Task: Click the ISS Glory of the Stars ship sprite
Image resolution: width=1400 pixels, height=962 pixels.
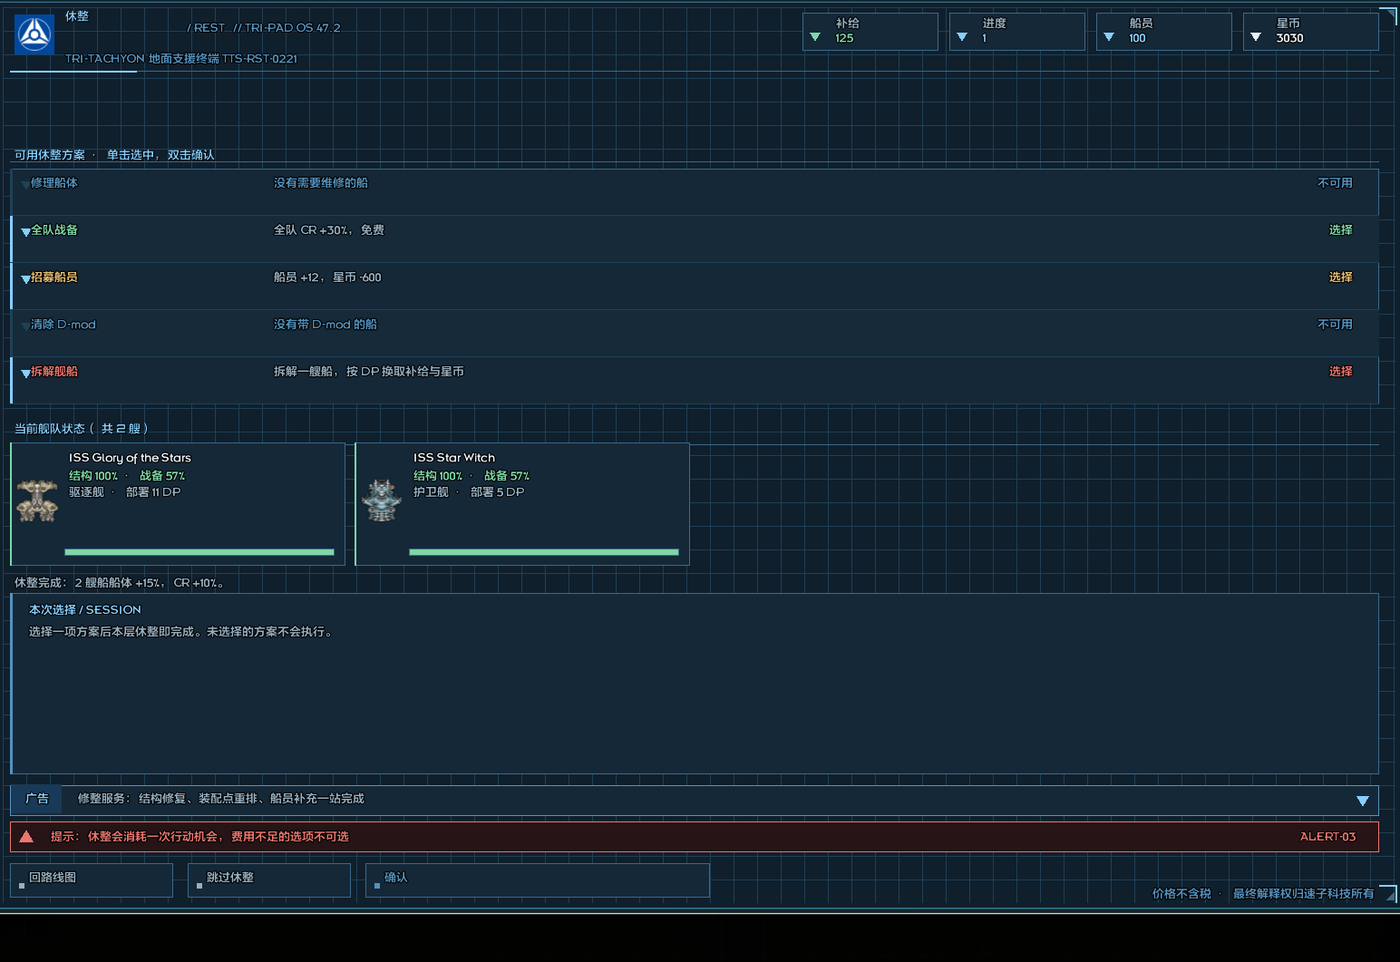Action: pos(37,500)
